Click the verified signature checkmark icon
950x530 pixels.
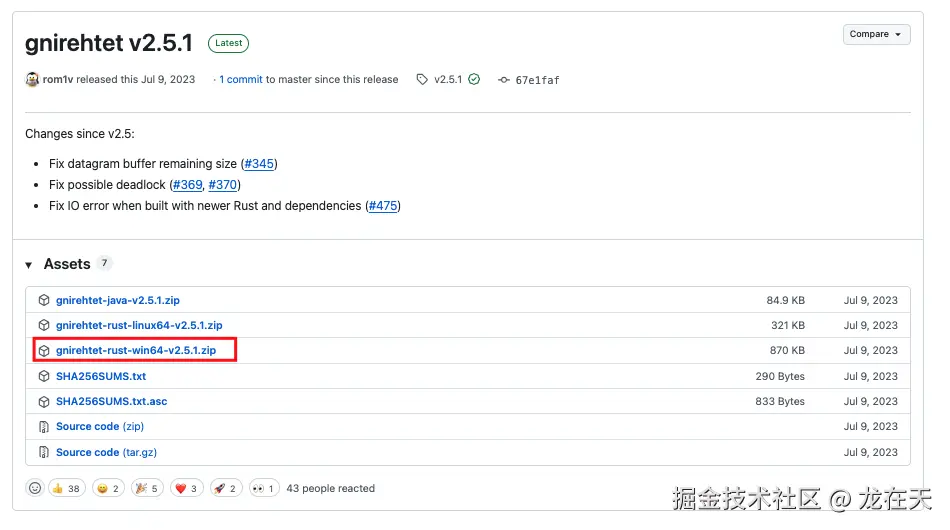click(x=474, y=79)
